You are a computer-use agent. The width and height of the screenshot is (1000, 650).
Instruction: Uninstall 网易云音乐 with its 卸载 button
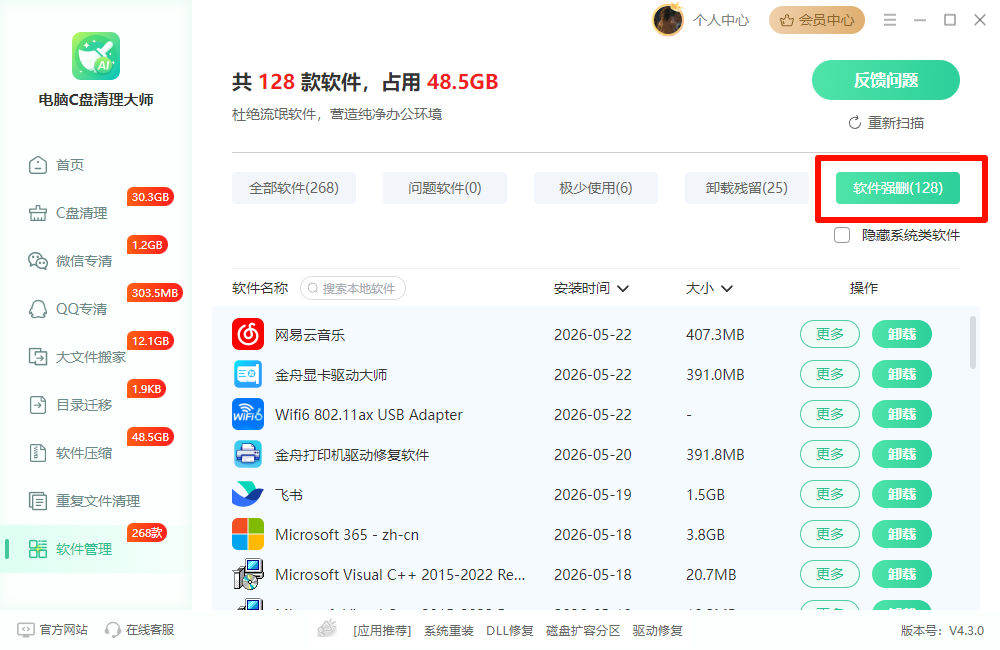click(902, 334)
